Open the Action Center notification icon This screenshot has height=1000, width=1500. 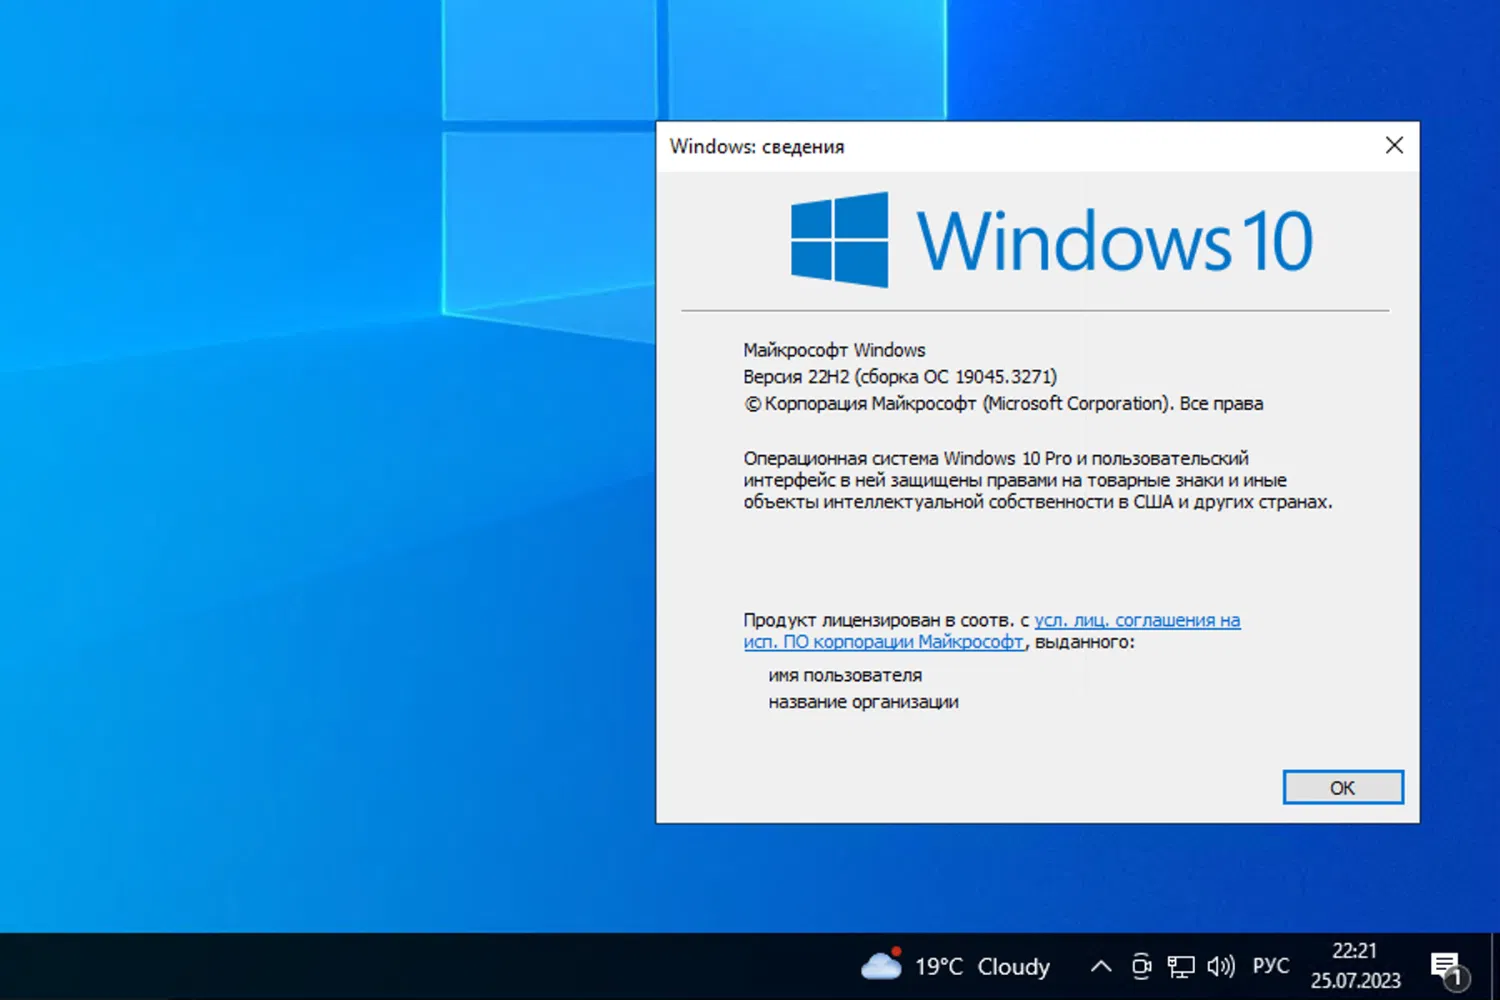pos(1445,965)
